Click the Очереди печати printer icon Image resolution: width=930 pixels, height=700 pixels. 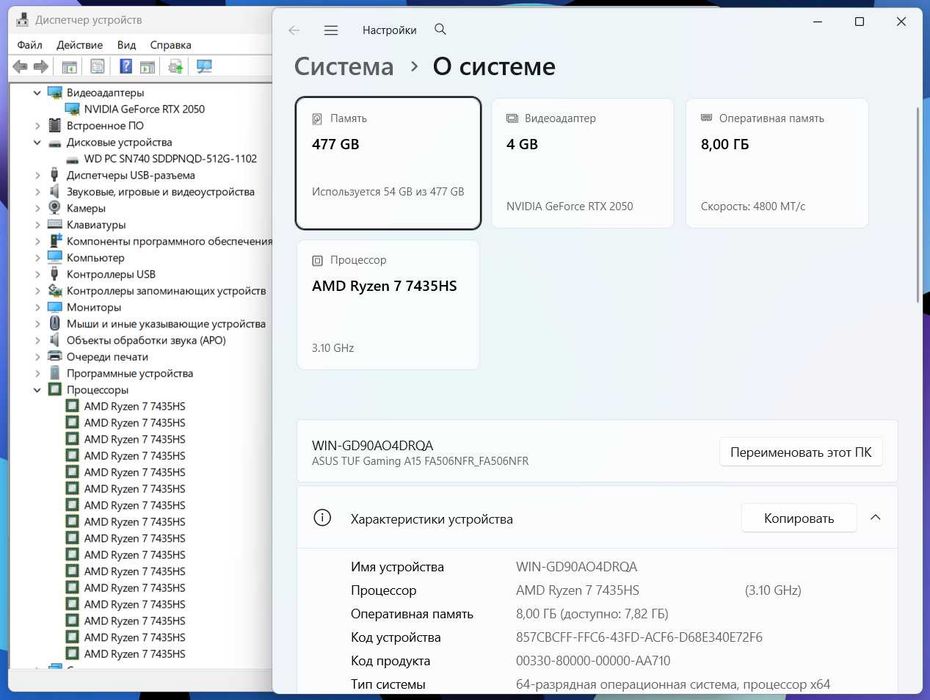[x=55, y=357]
